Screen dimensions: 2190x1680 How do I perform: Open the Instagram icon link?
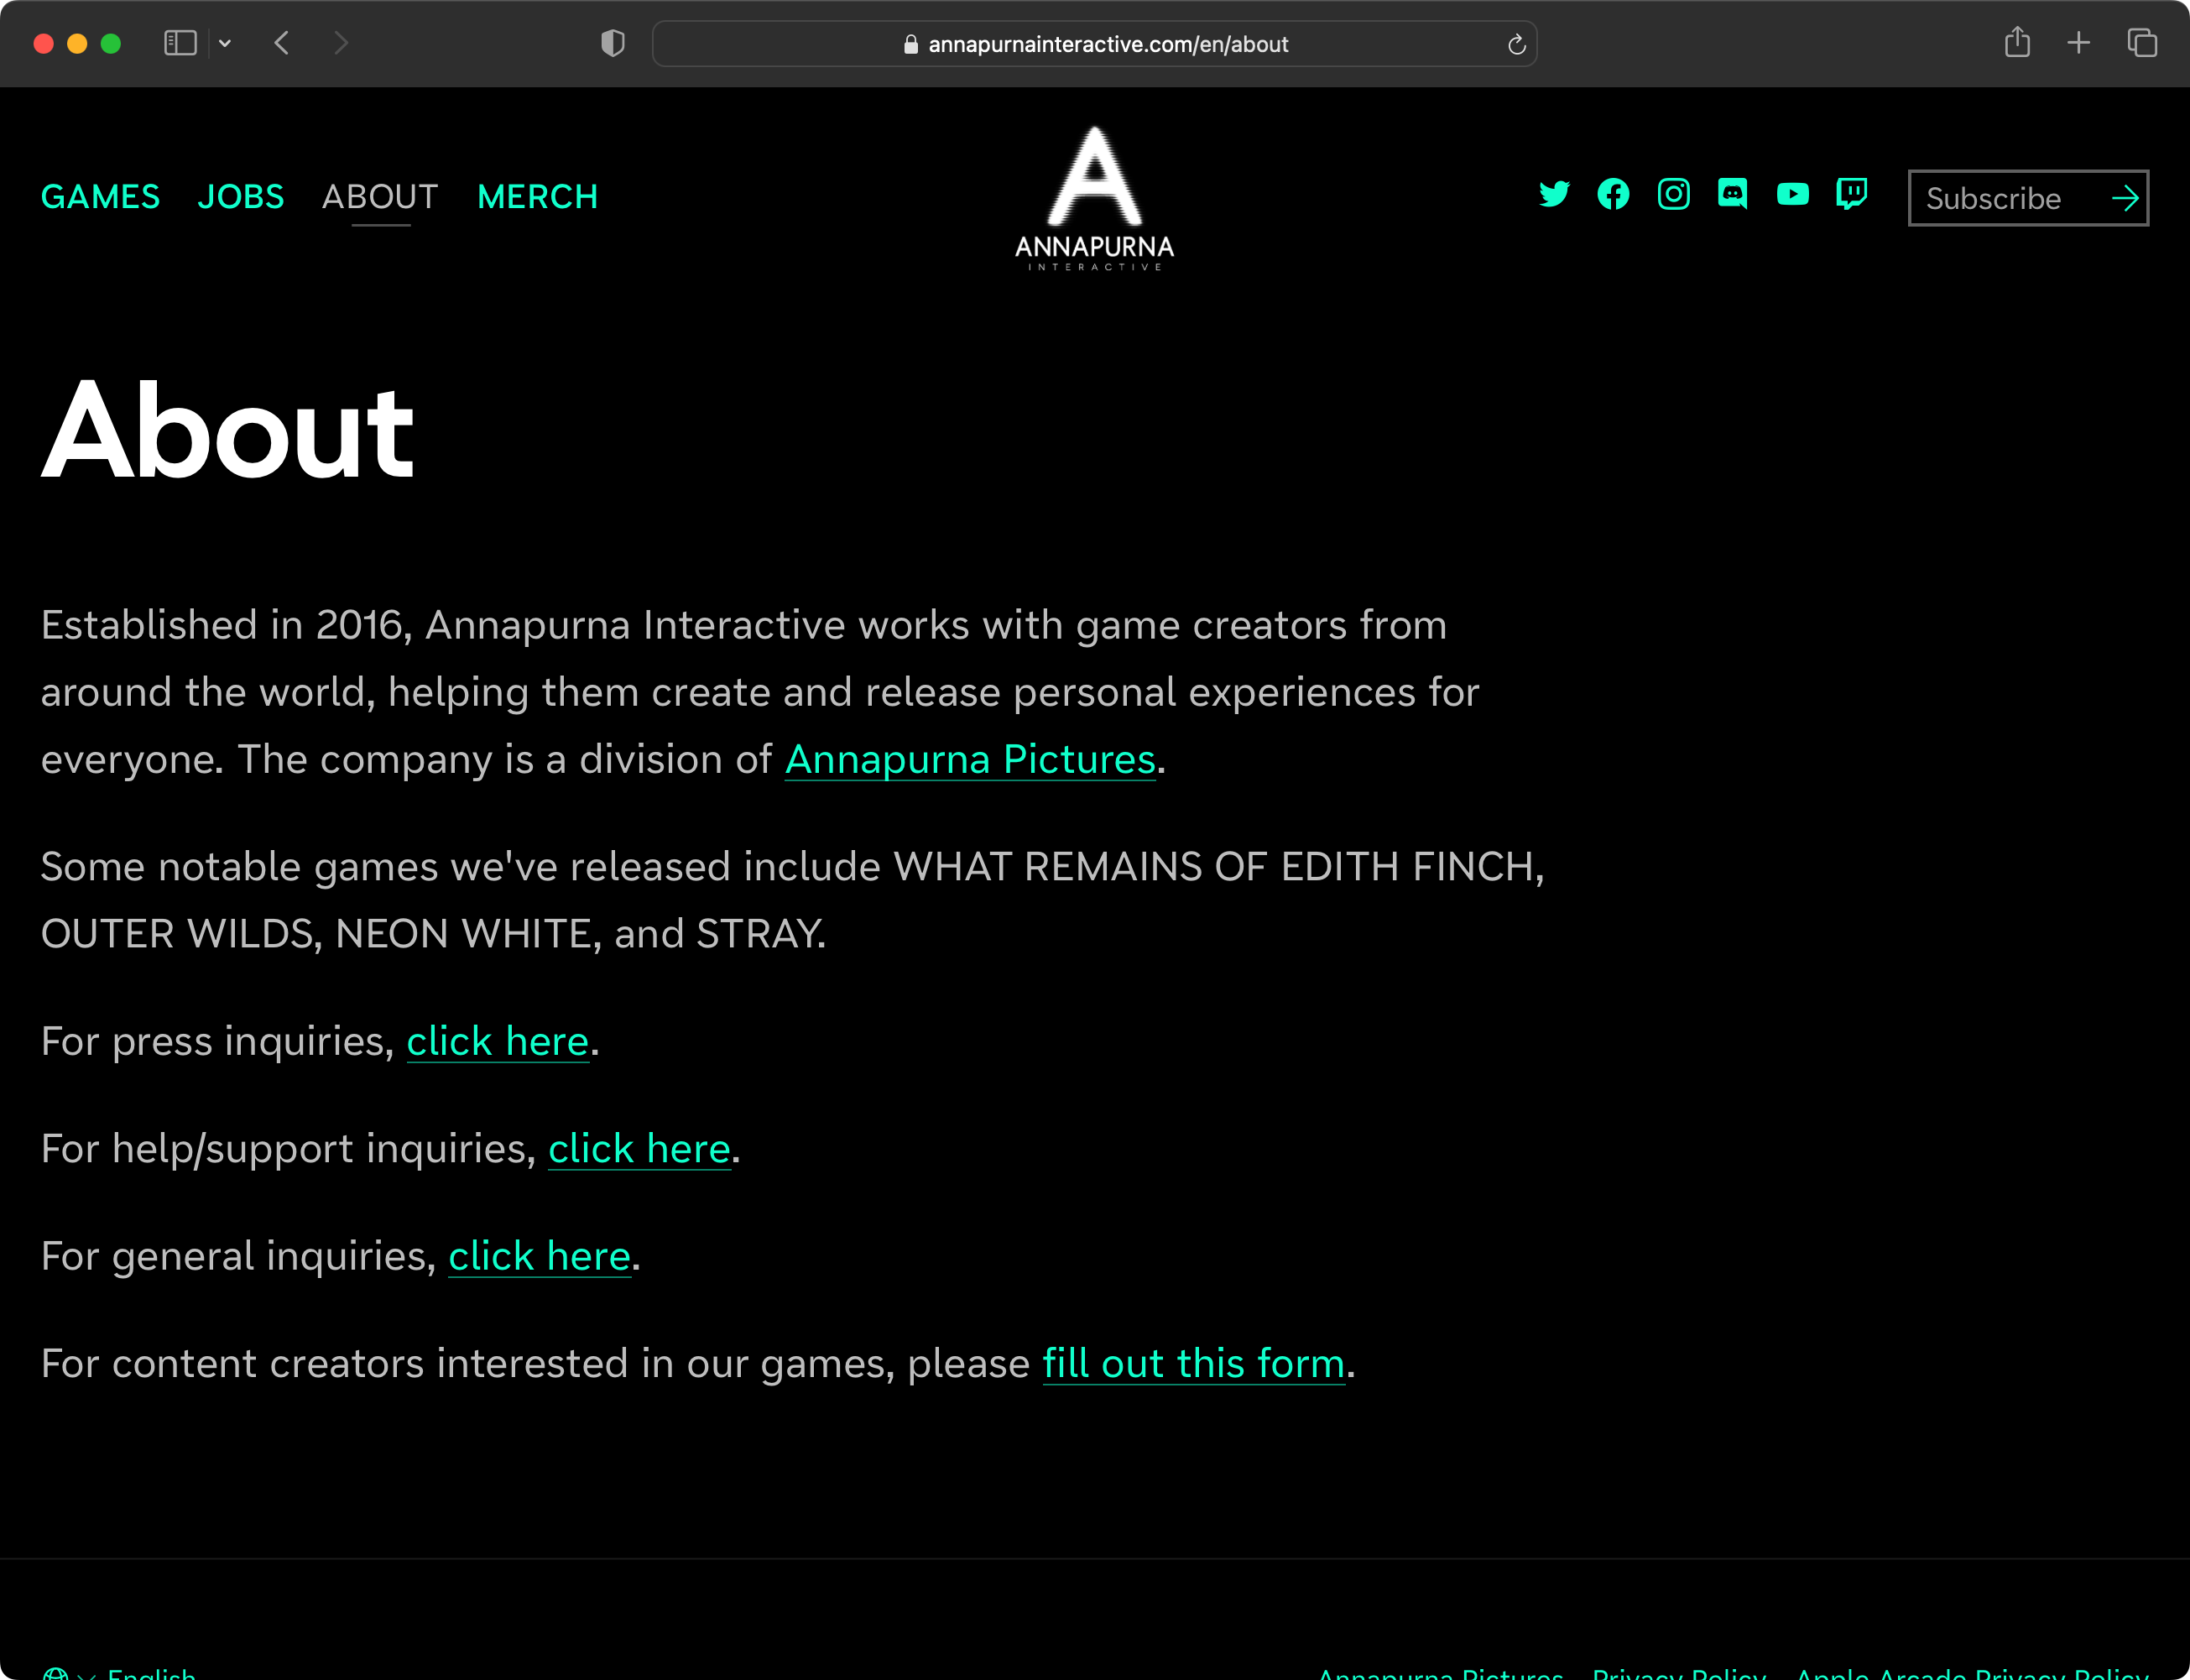click(x=1673, y=194)
